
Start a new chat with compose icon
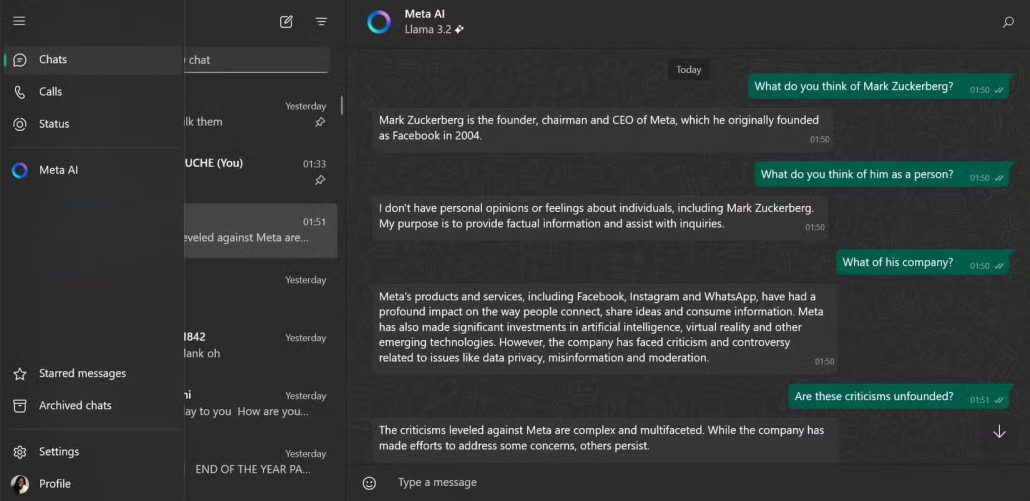click(x=287, y=21)
